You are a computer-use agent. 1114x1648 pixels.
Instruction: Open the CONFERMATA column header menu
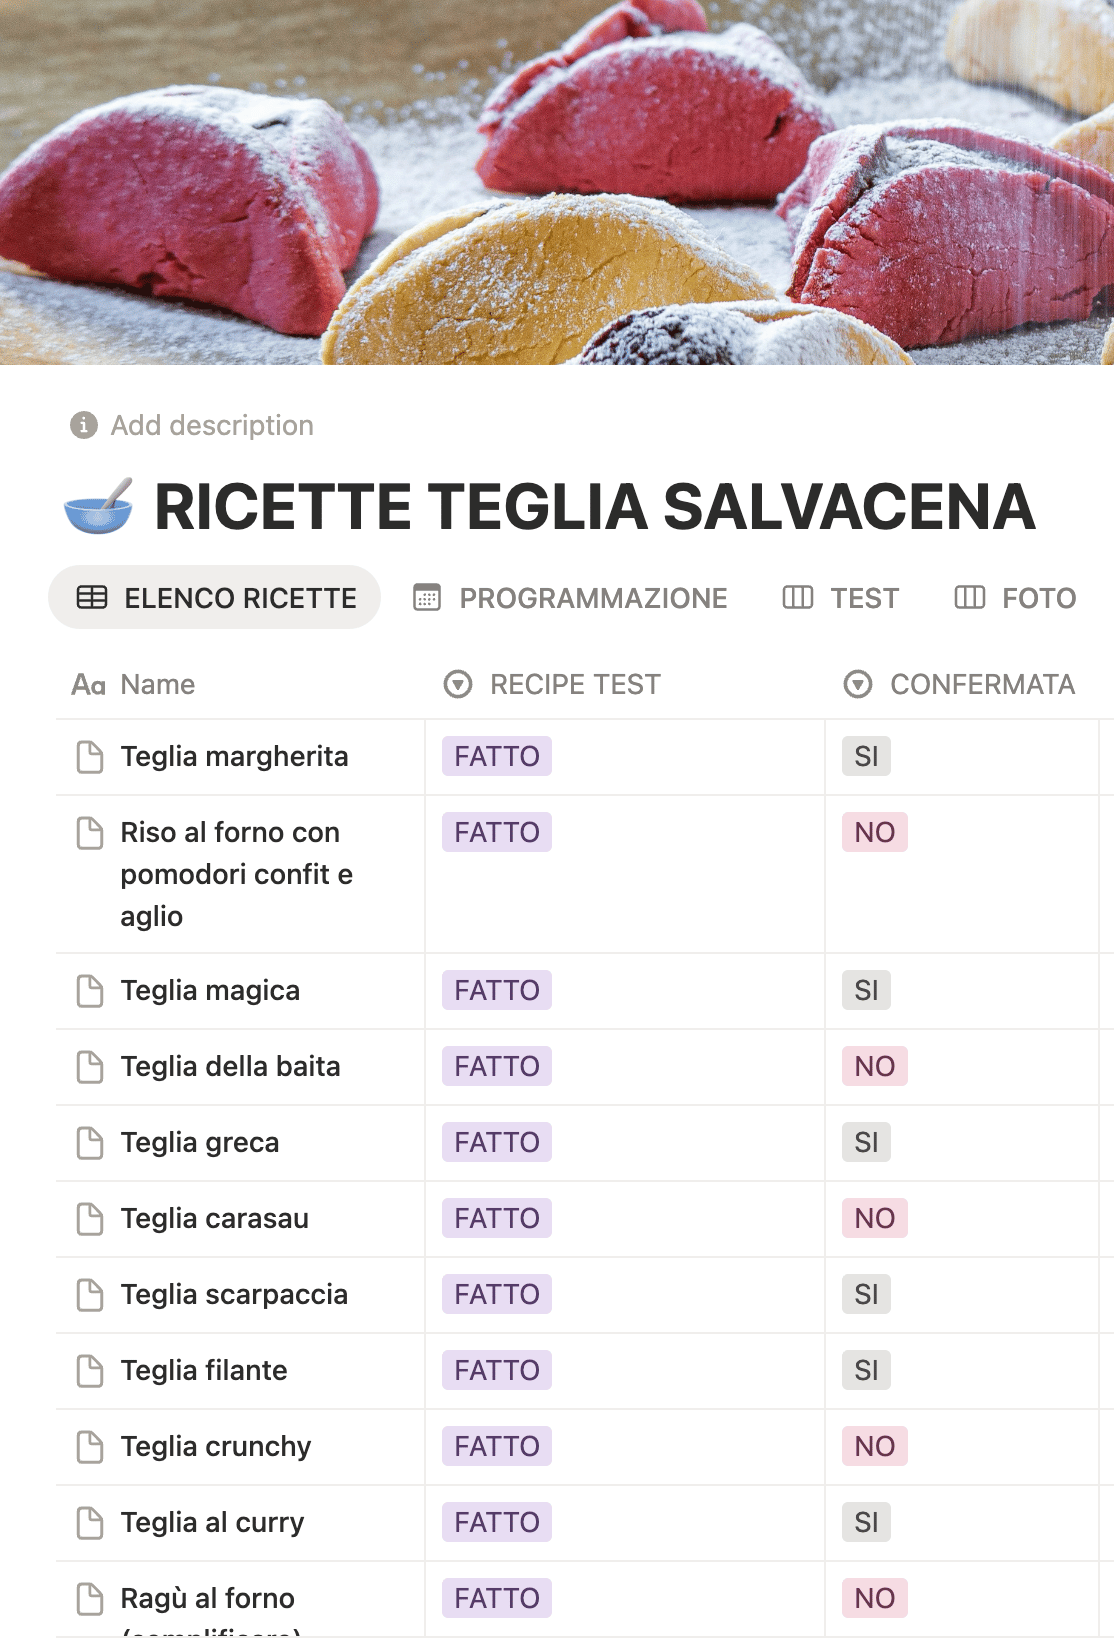(981, 685)
